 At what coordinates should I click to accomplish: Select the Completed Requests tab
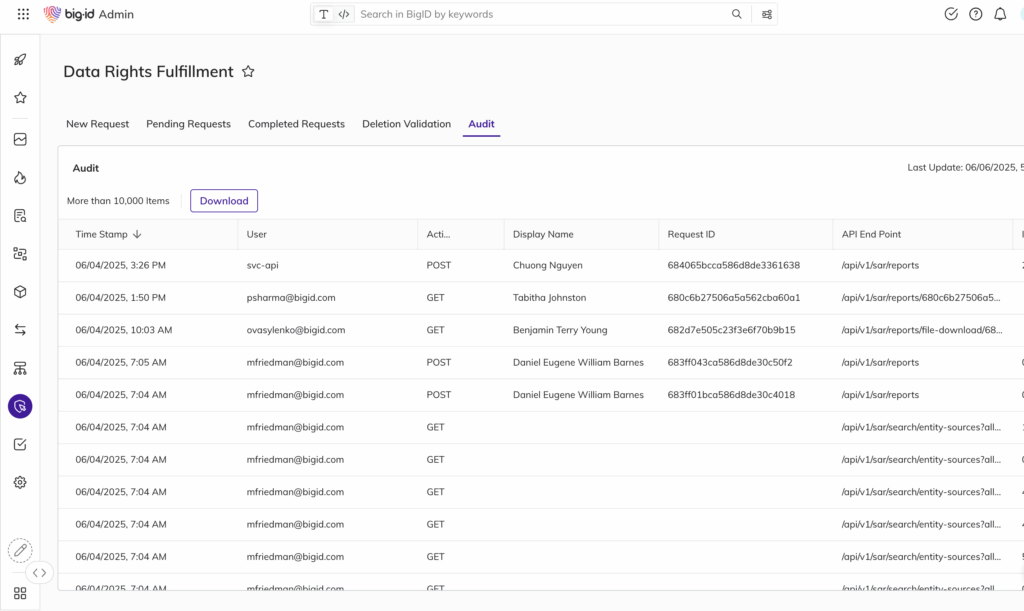coord(296,124)
